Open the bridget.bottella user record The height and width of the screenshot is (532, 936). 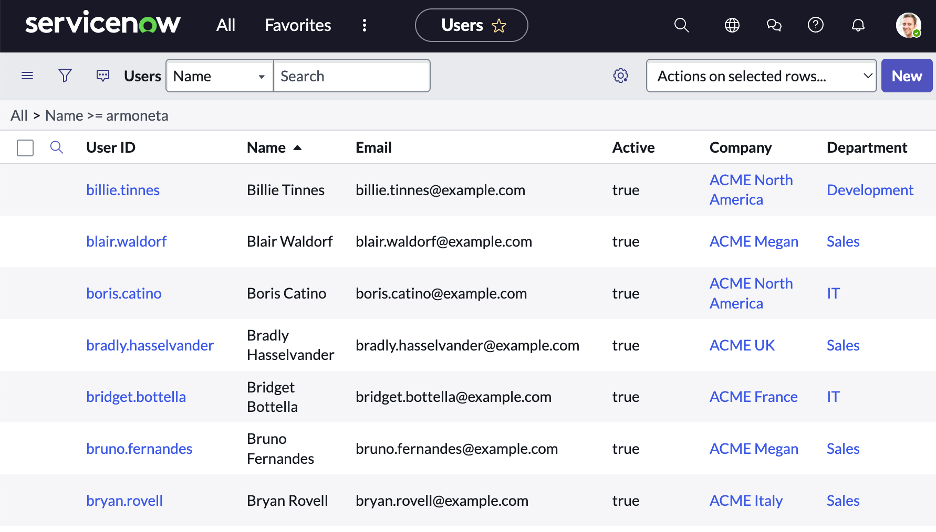(x=136, y=397)
